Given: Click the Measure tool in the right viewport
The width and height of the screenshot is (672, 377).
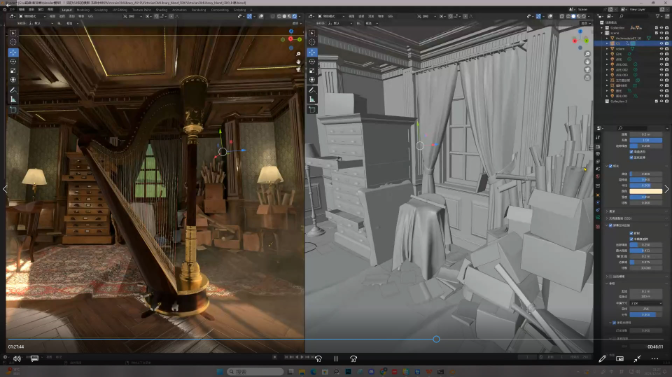Looking at the screenshot, I should [x=312, y=99].
